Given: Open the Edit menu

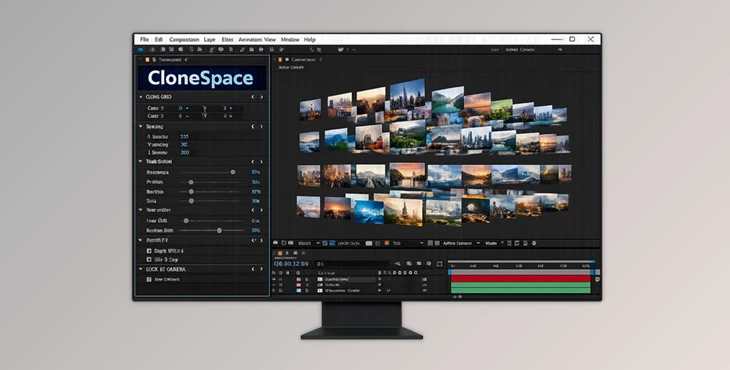Looking at the screenshot, I should tap(159, 40).
